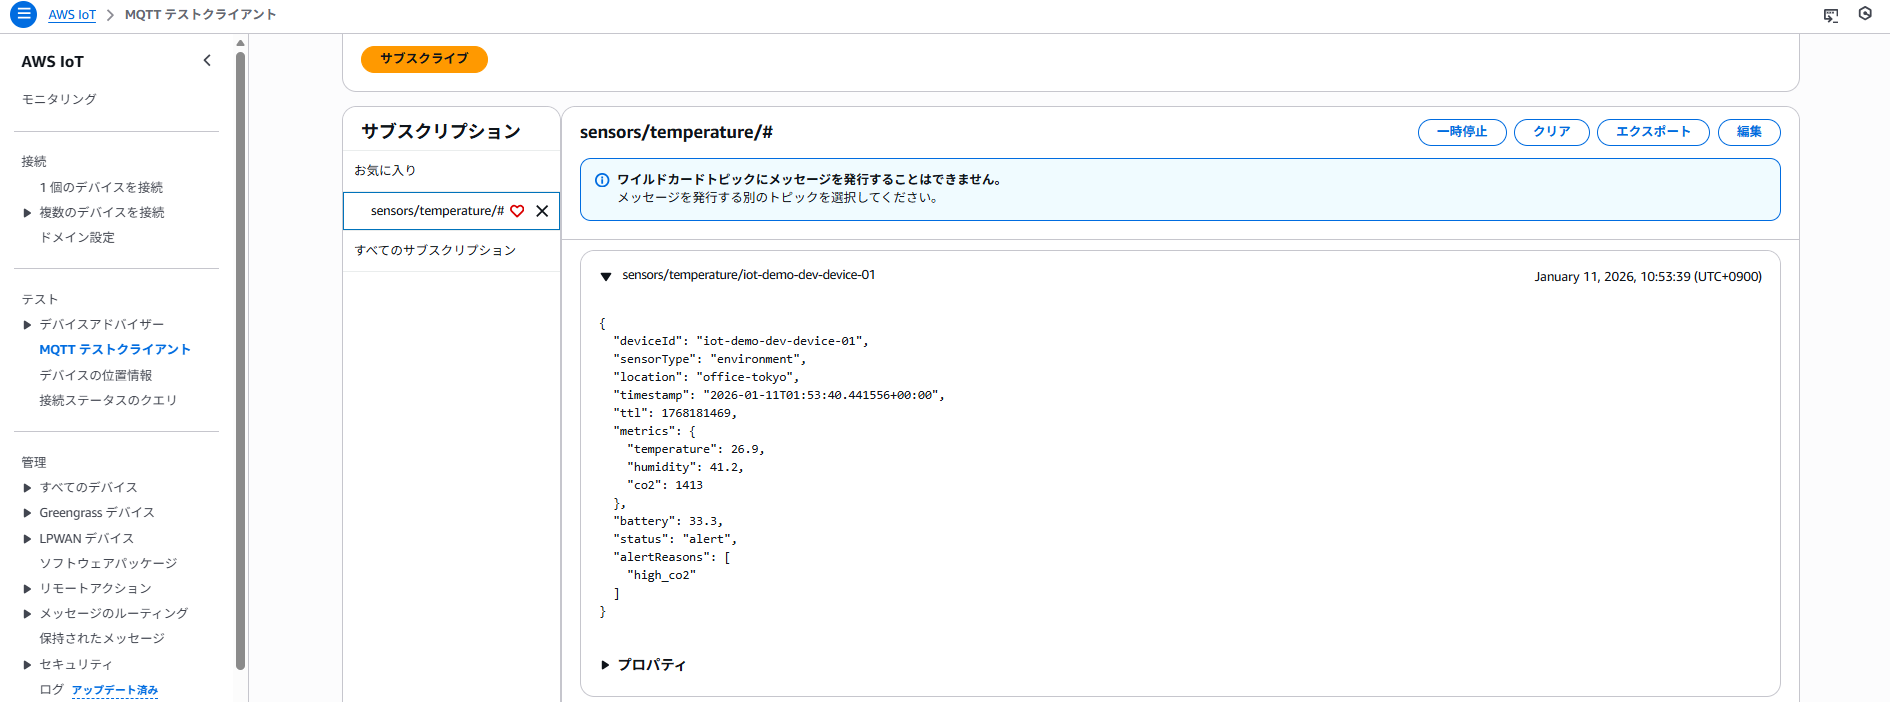The image size is (1890, 702).
Task: Export messages with エクスポート button
Action: pos(1652,132)
